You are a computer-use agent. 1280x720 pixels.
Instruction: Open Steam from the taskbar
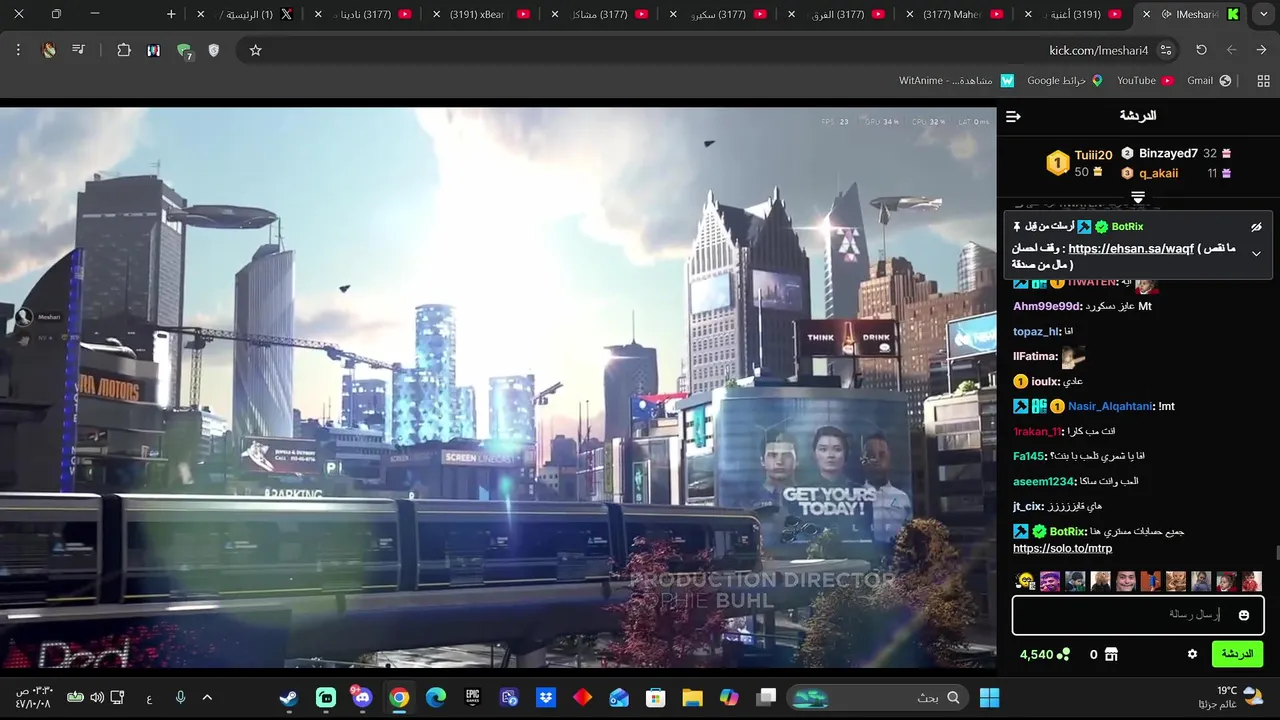289,698
